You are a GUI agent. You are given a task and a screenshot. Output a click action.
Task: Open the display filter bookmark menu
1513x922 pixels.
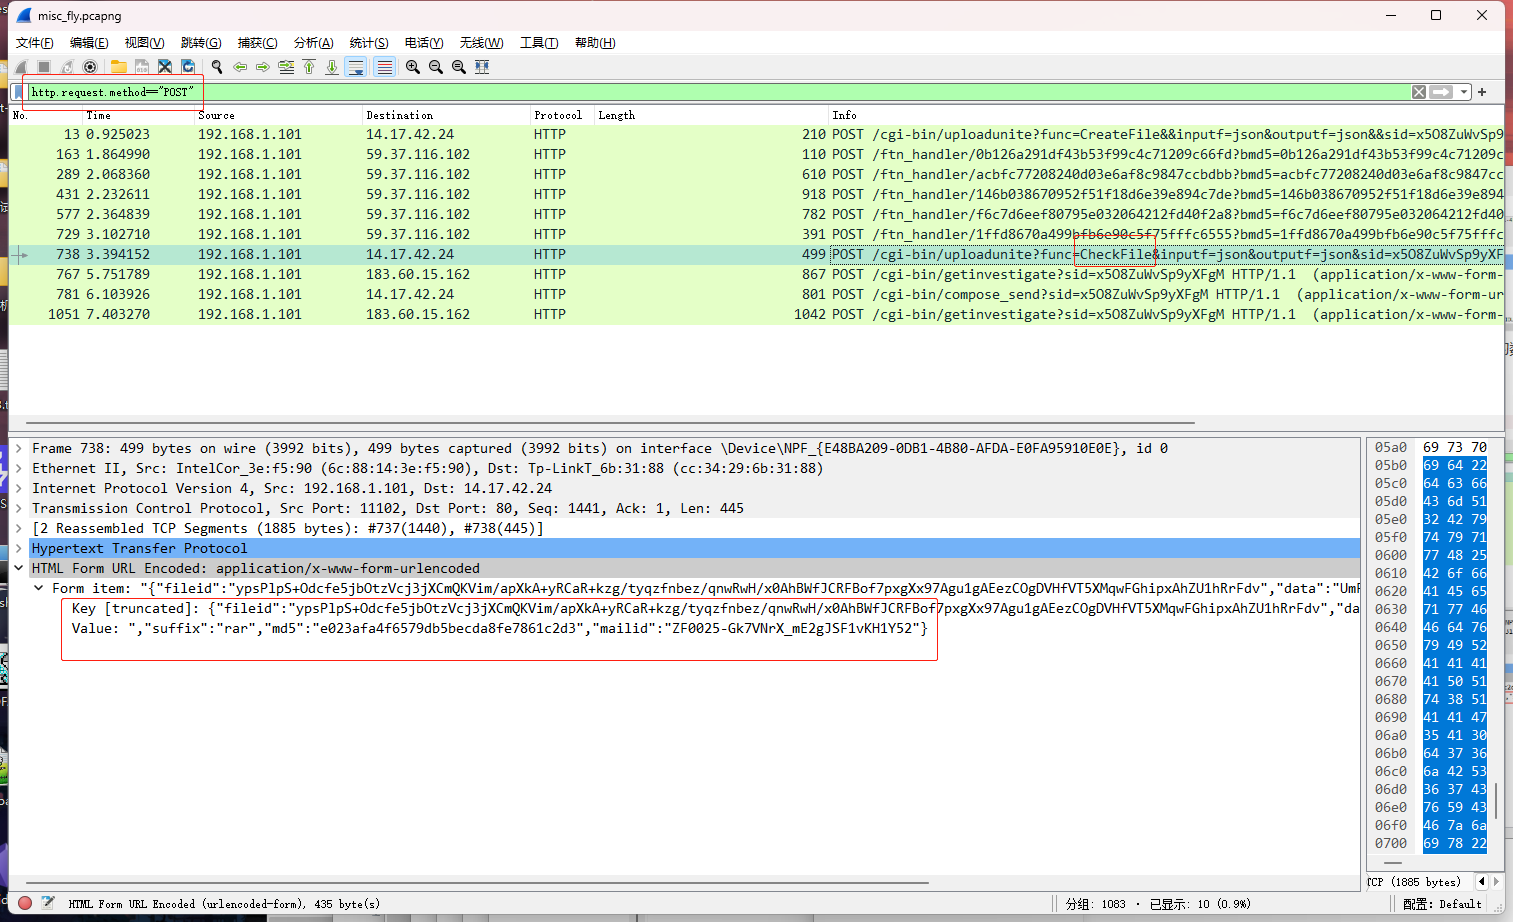[x=17, y=92]
